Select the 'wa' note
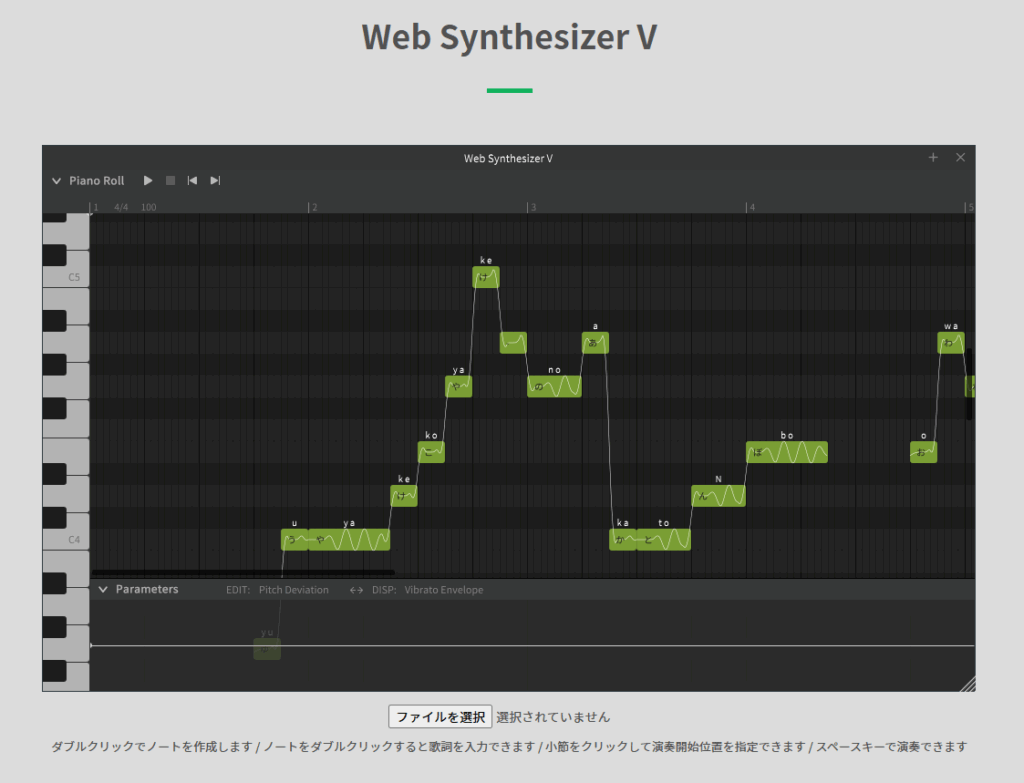This screenshot has height=783, width=1024. coord(951,343)
